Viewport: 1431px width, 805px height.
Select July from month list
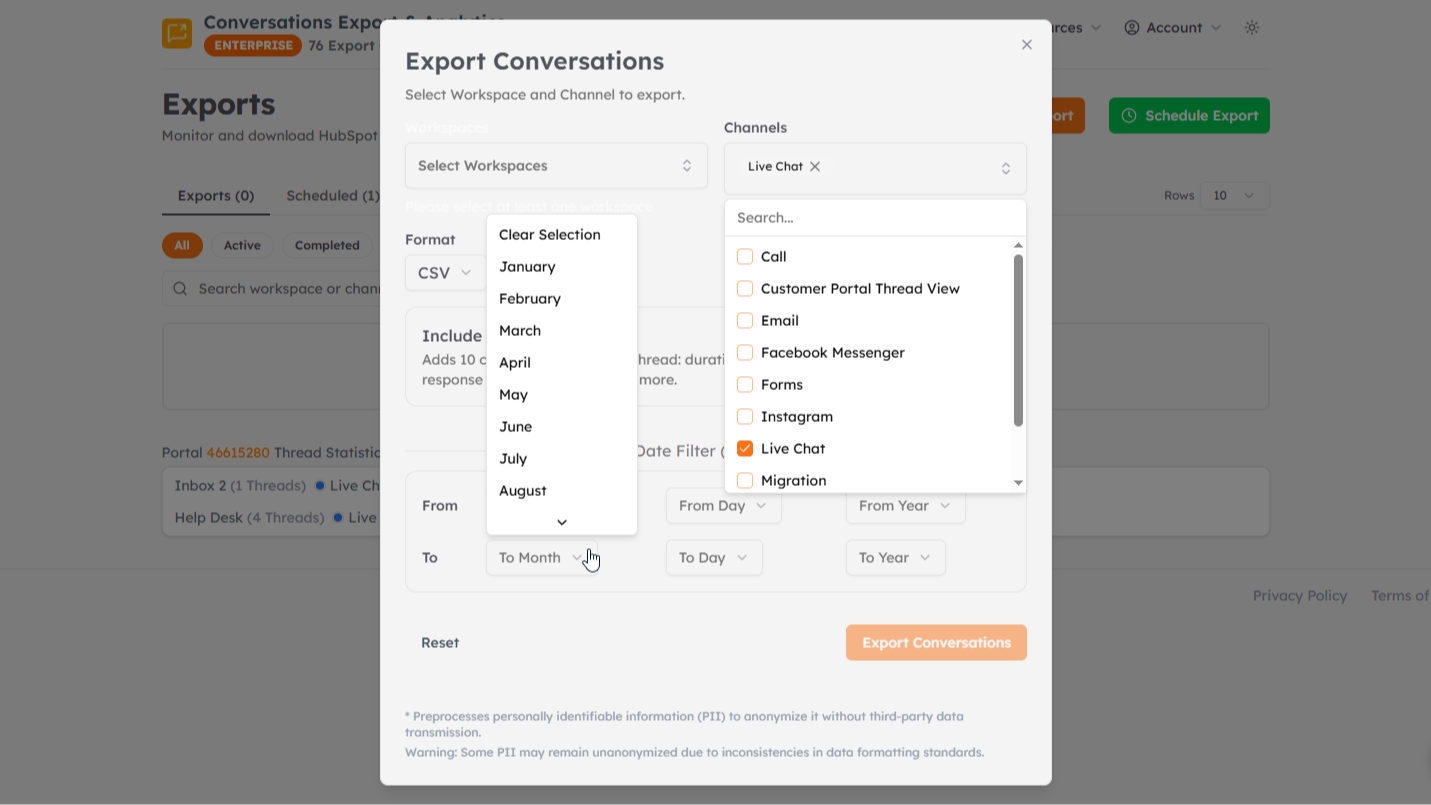click(x=561, y=459)
